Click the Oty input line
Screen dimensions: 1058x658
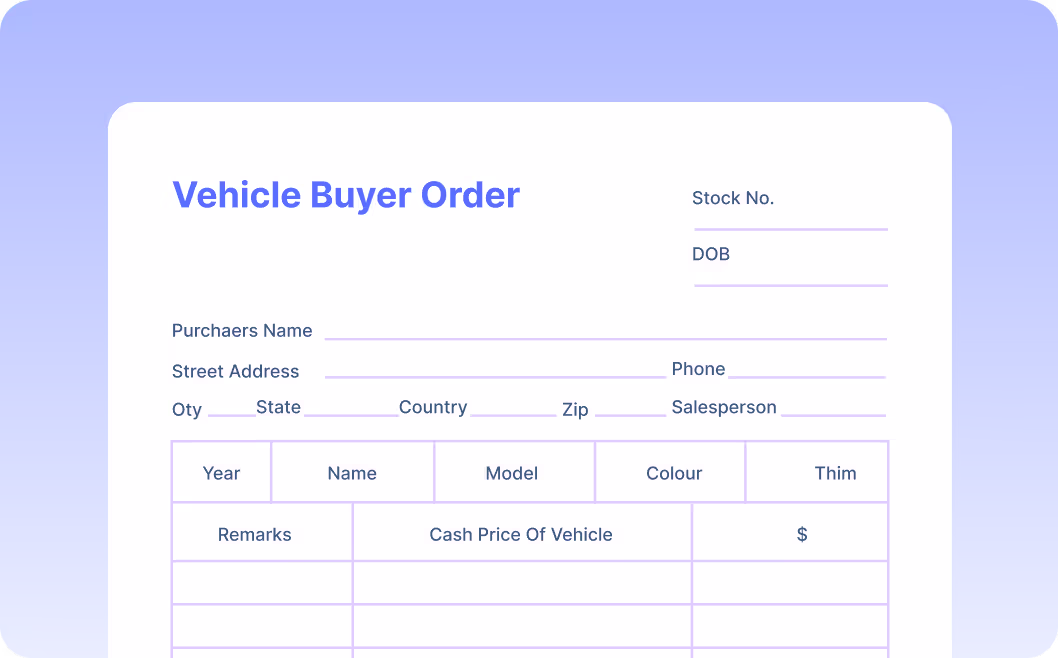(x=231, y=409)
